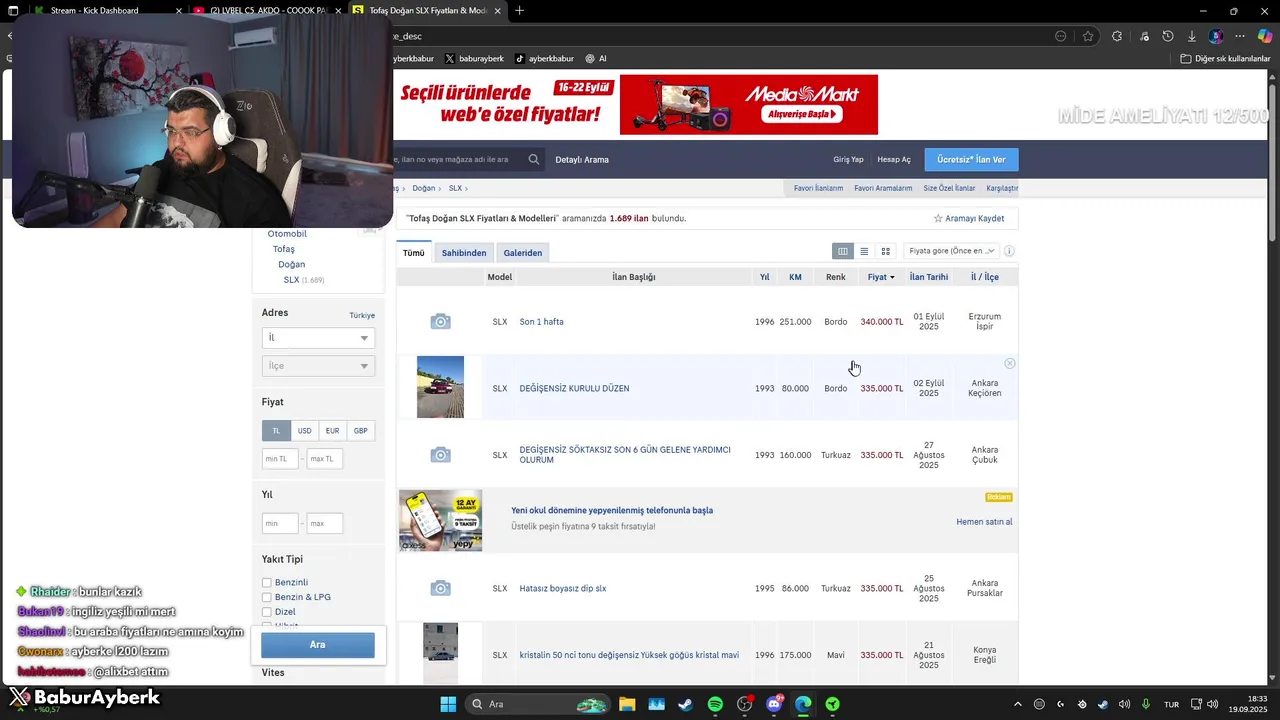This screenshot has width=1280, height=720.
Task: Open a new browser tab with plus
Action: [x=519, y=11]
